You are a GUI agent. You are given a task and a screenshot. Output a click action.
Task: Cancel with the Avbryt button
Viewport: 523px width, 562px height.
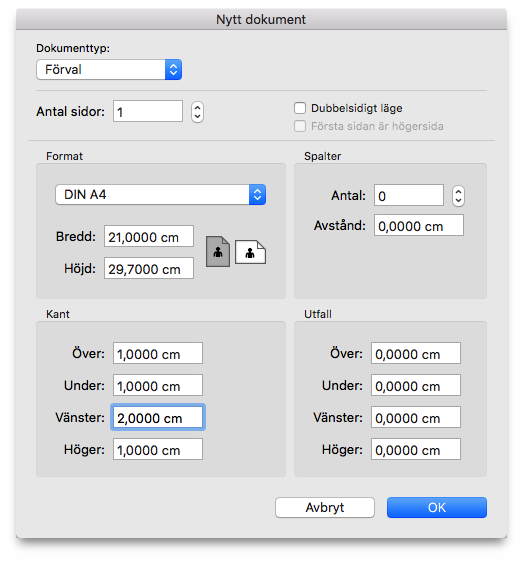coord(325,507)
